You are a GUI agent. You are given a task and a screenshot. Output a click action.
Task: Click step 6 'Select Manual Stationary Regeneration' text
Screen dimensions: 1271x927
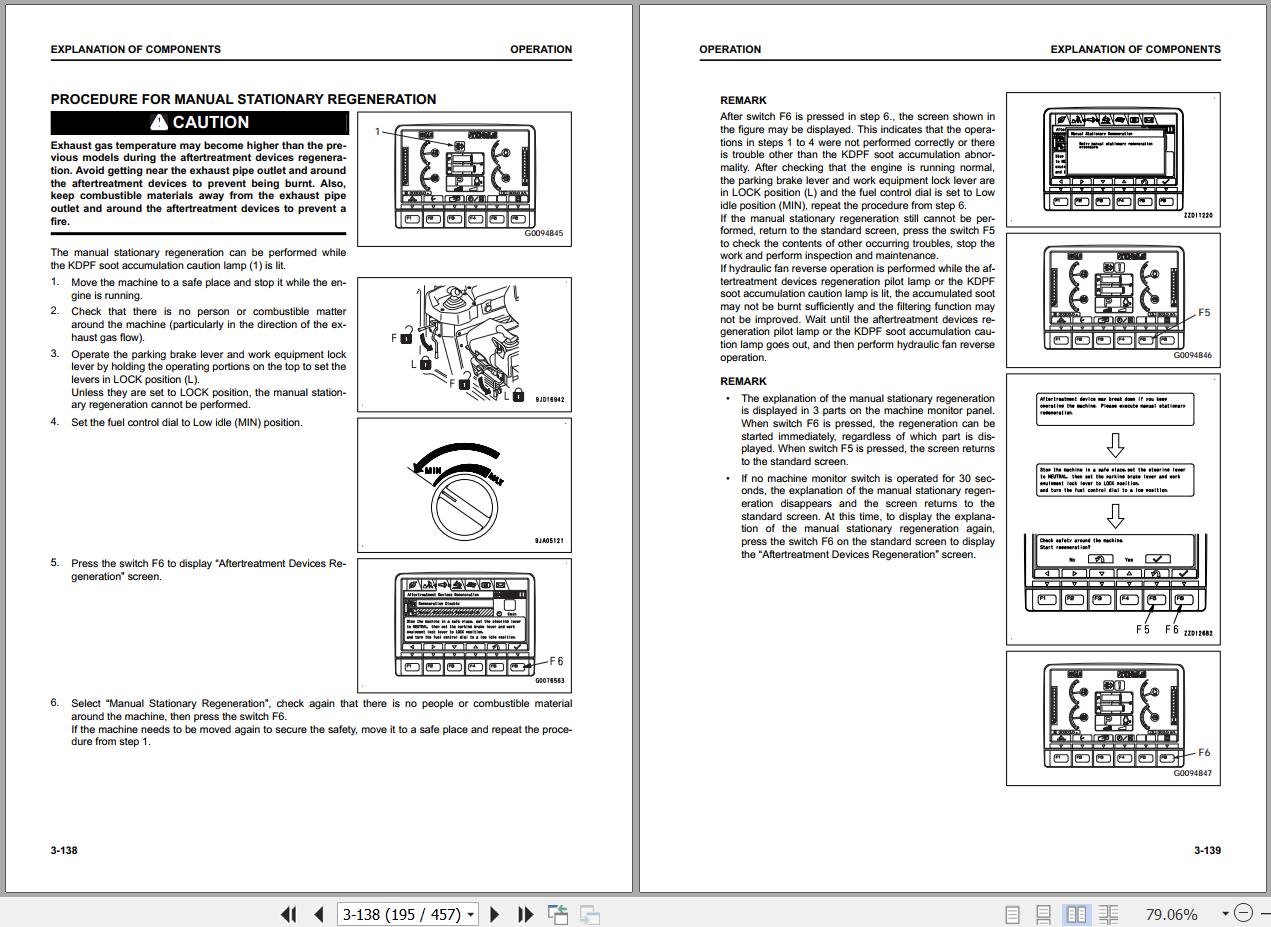pos(321,723)
